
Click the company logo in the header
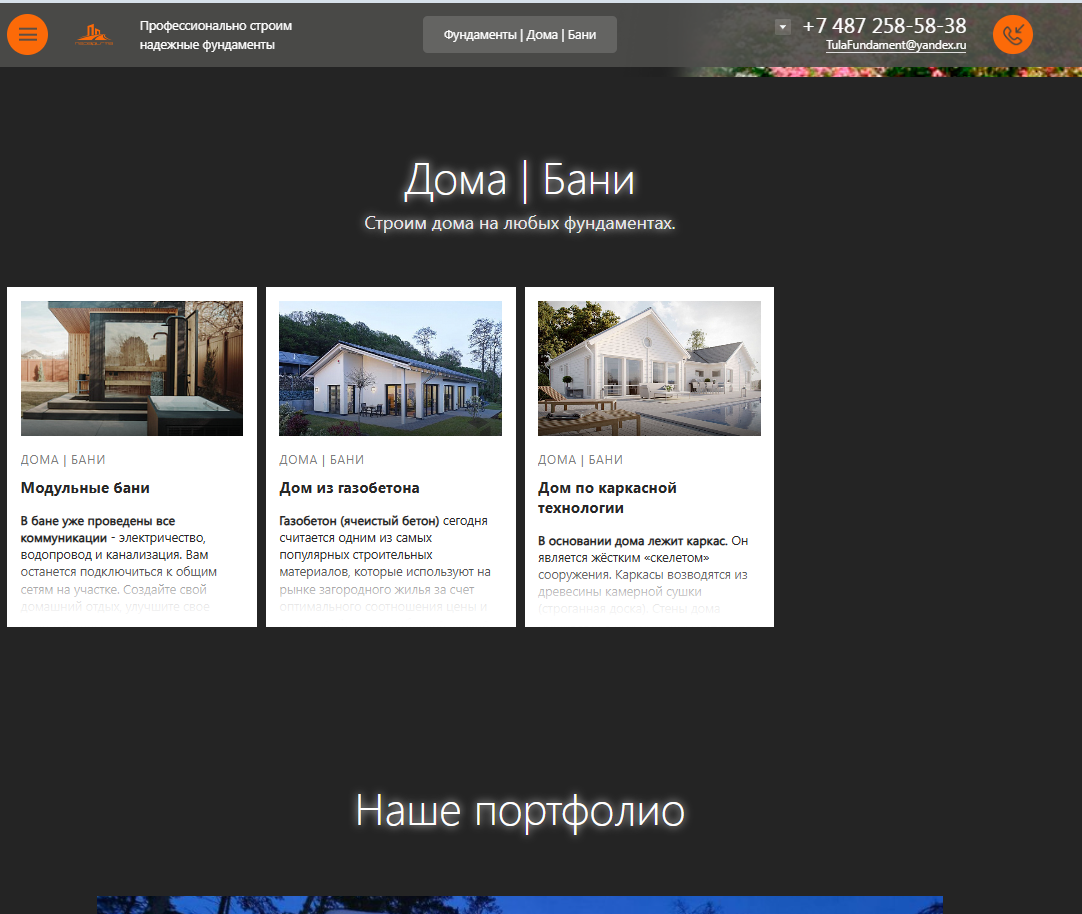click(95, 35)
